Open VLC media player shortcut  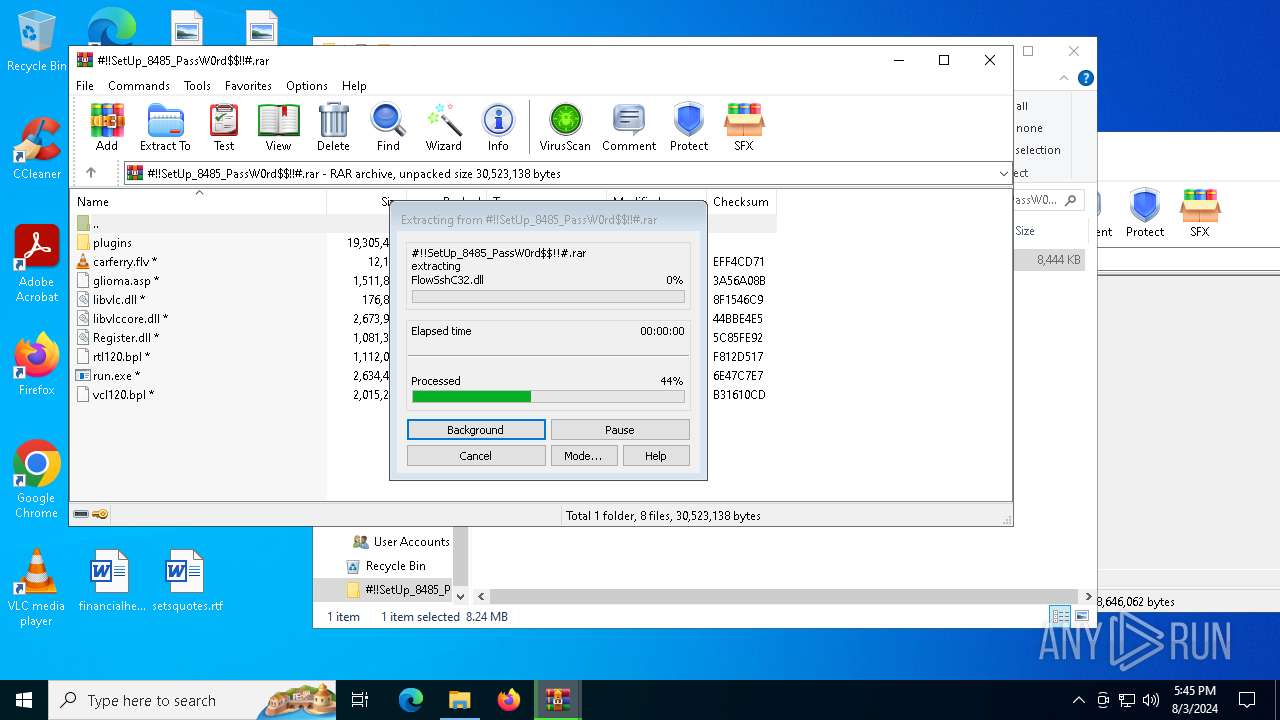point(36,588)
